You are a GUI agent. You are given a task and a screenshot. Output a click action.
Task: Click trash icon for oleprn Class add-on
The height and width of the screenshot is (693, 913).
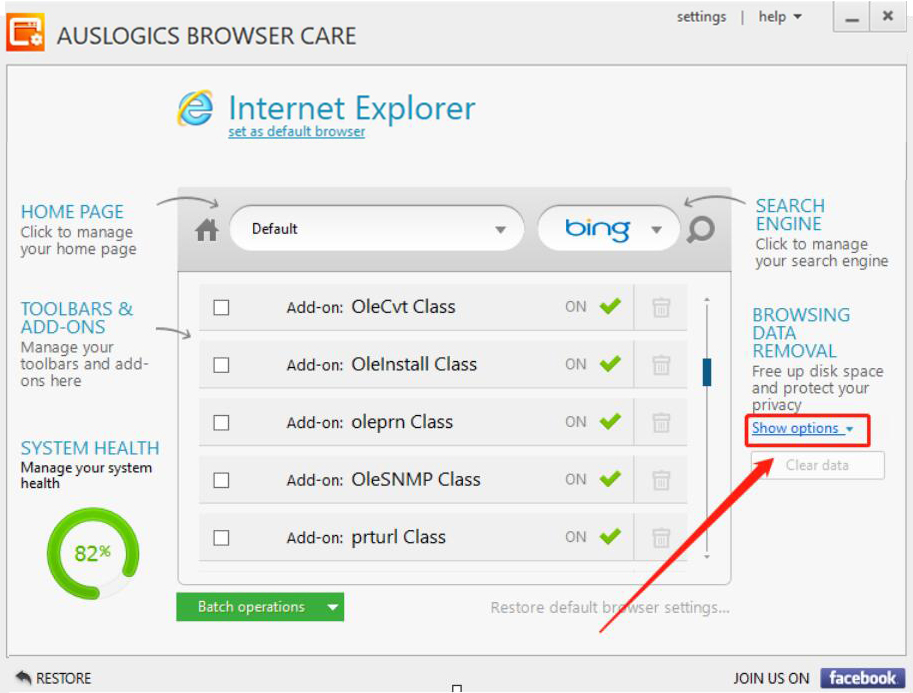click(661, 422)
